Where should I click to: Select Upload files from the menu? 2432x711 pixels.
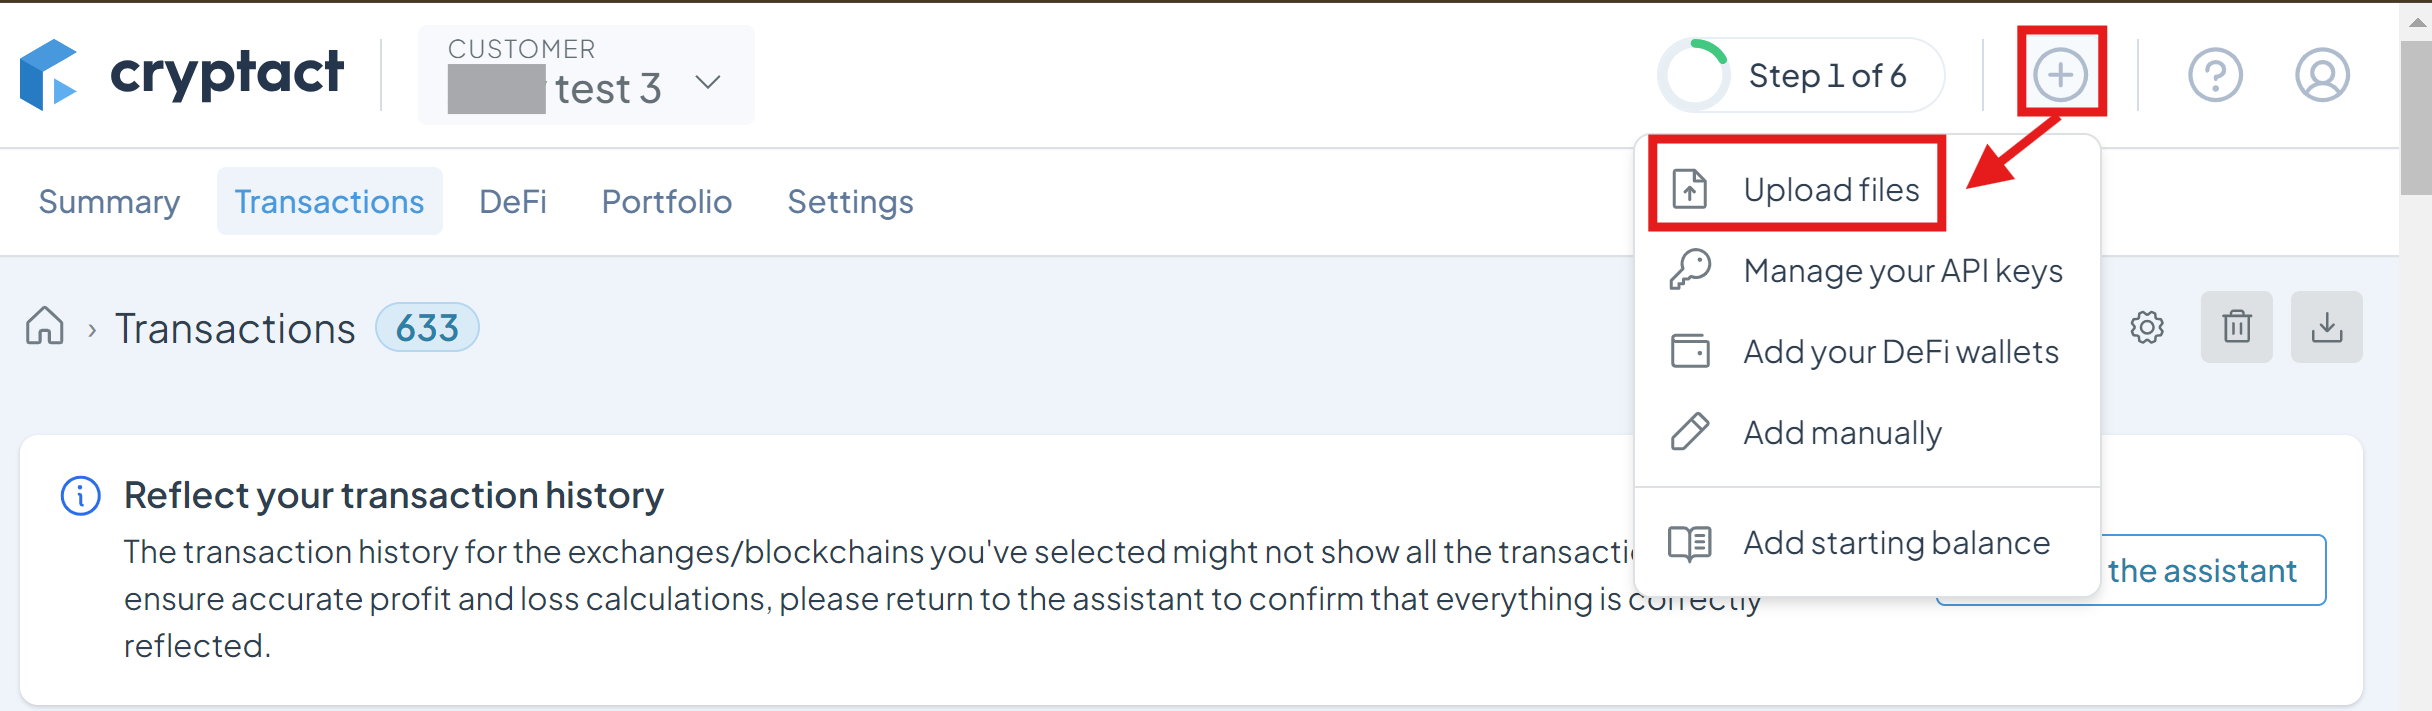coord(1796,189)
